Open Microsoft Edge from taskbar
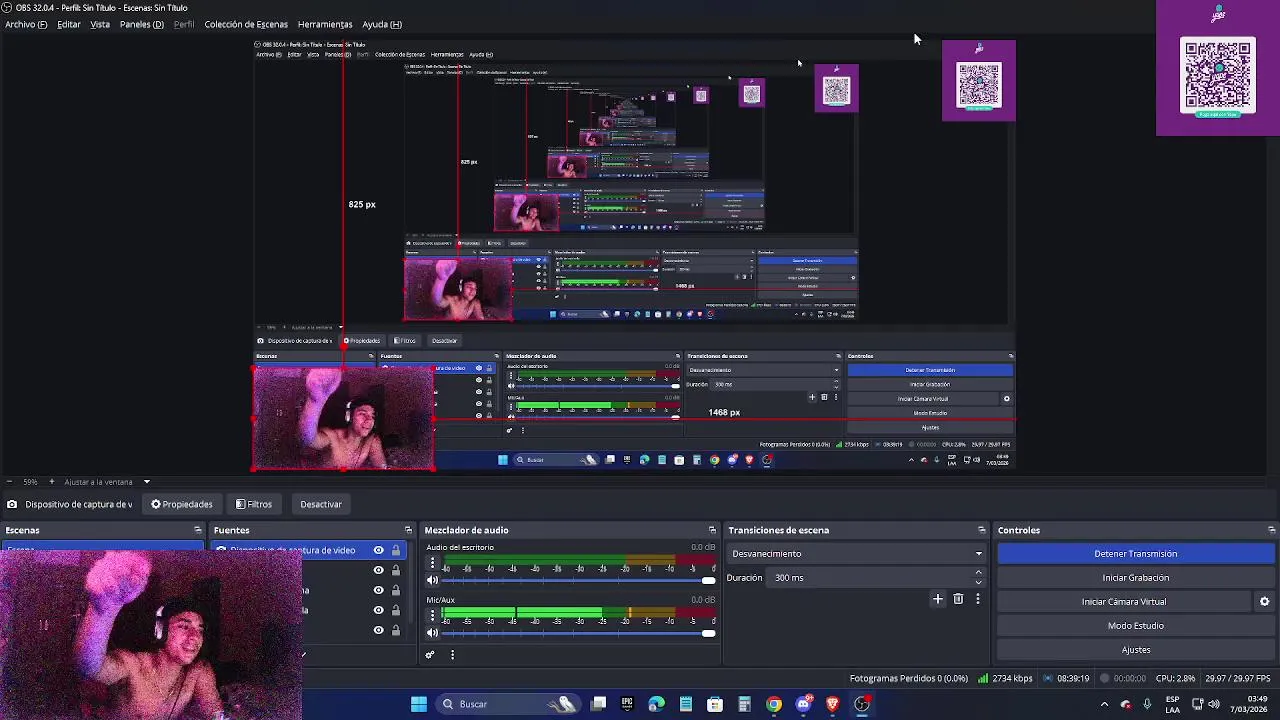The image size is (1280, 720). pyautogui.click(x=656, y=704)
